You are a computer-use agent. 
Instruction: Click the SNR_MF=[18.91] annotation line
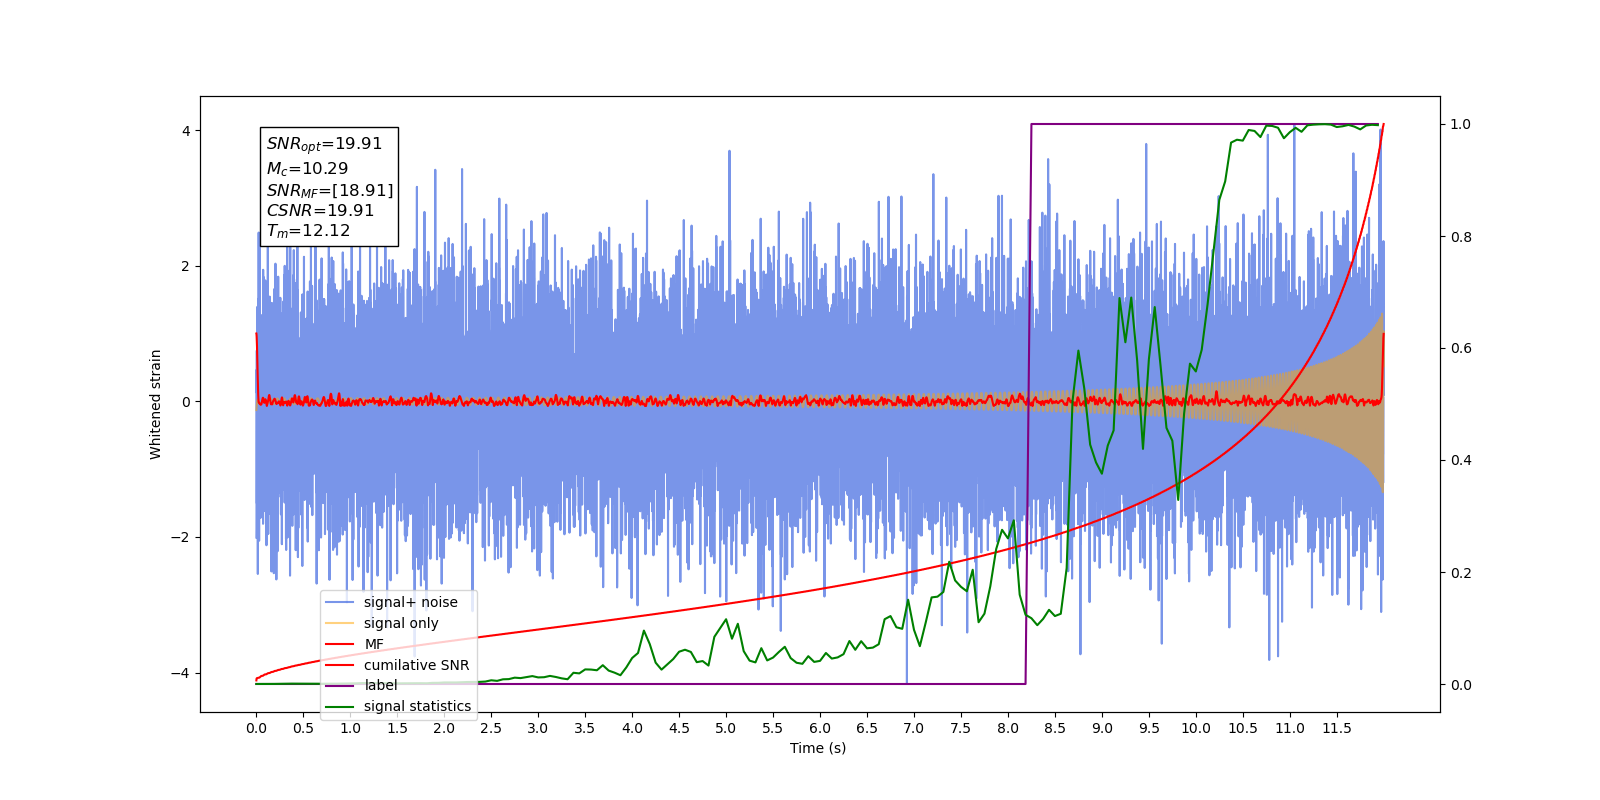[x=330, y=190]
